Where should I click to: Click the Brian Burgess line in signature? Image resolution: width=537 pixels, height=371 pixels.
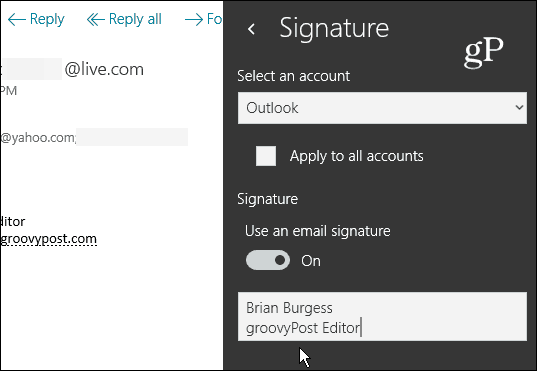(x=289, y=308)
